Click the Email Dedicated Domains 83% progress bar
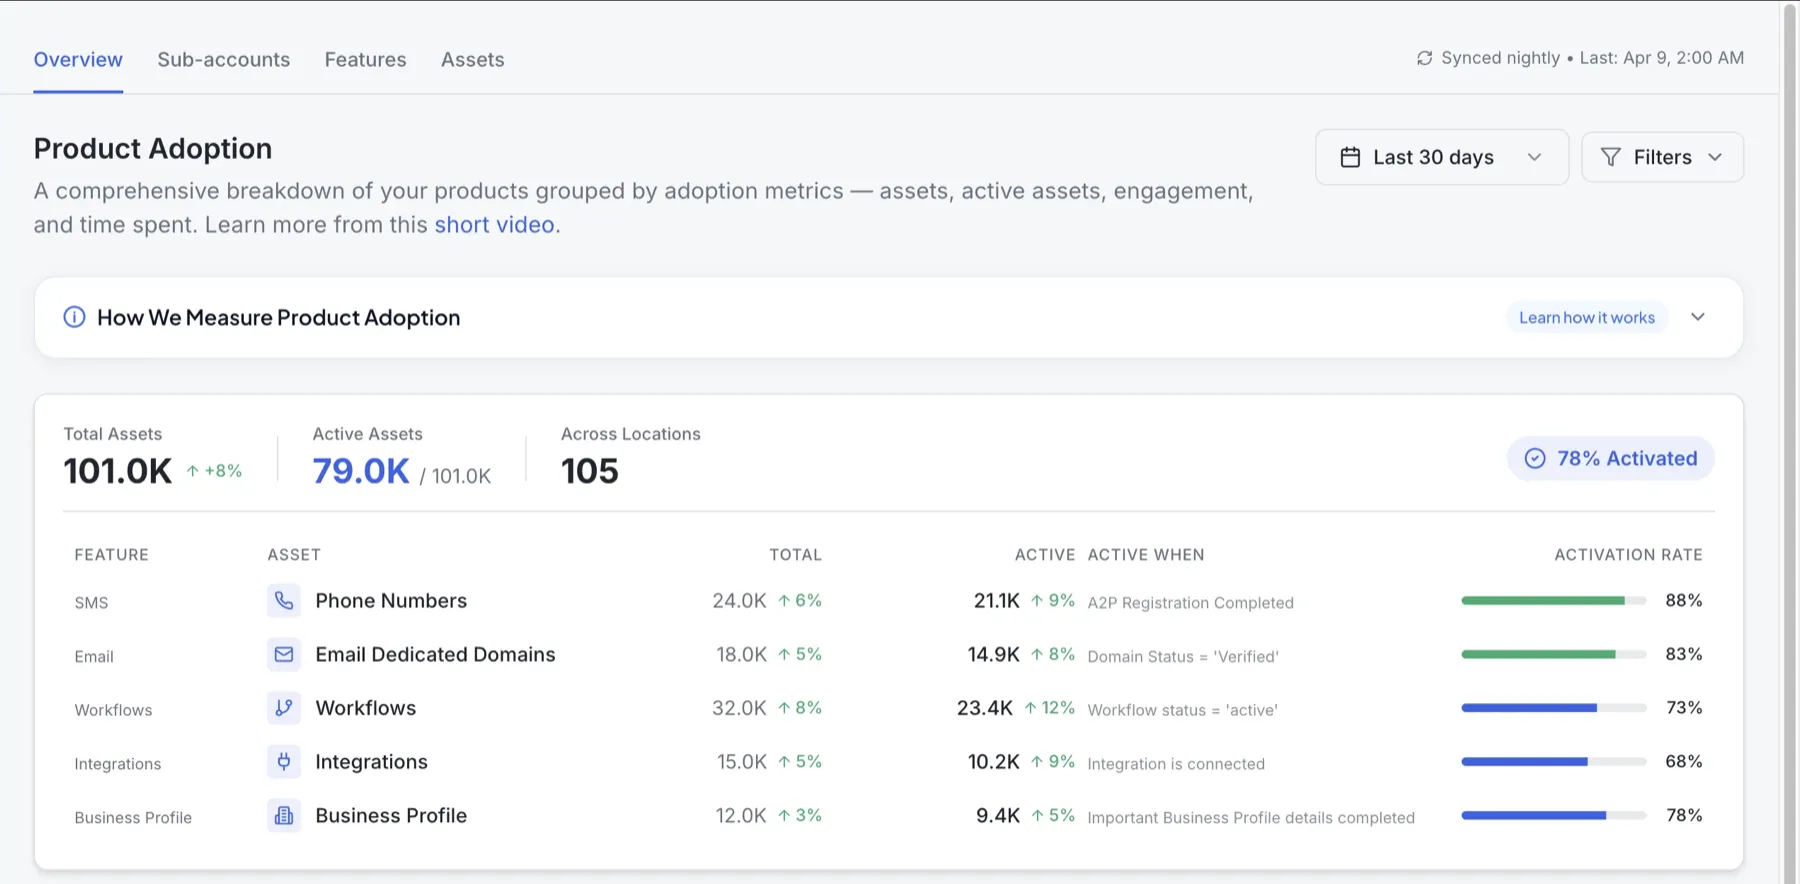The height and width of the screenshot is (884, 1800). click(1553, 654)
